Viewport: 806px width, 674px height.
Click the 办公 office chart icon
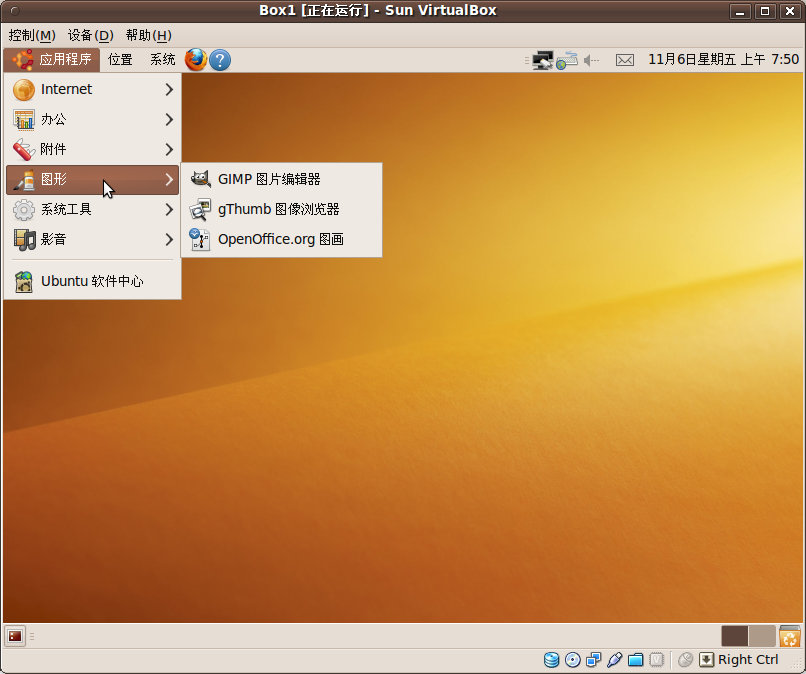pyautogui.click(x=24, y=119)
